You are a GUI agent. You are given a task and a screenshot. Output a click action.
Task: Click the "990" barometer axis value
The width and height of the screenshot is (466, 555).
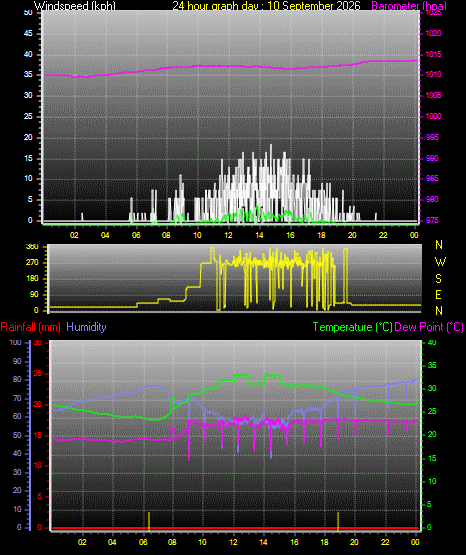pyautogui.click(x=432, y=158)
